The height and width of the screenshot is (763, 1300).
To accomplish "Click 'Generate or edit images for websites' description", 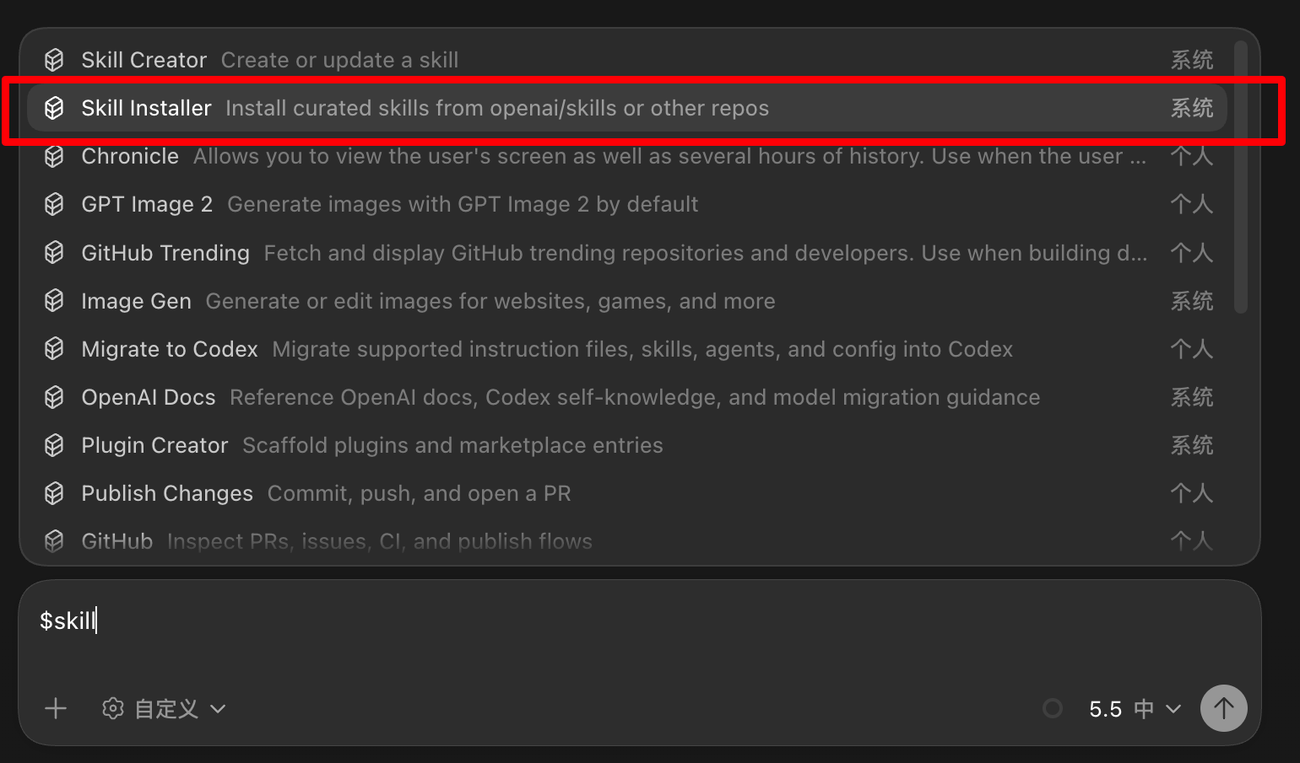I will (x=490, y=301).
